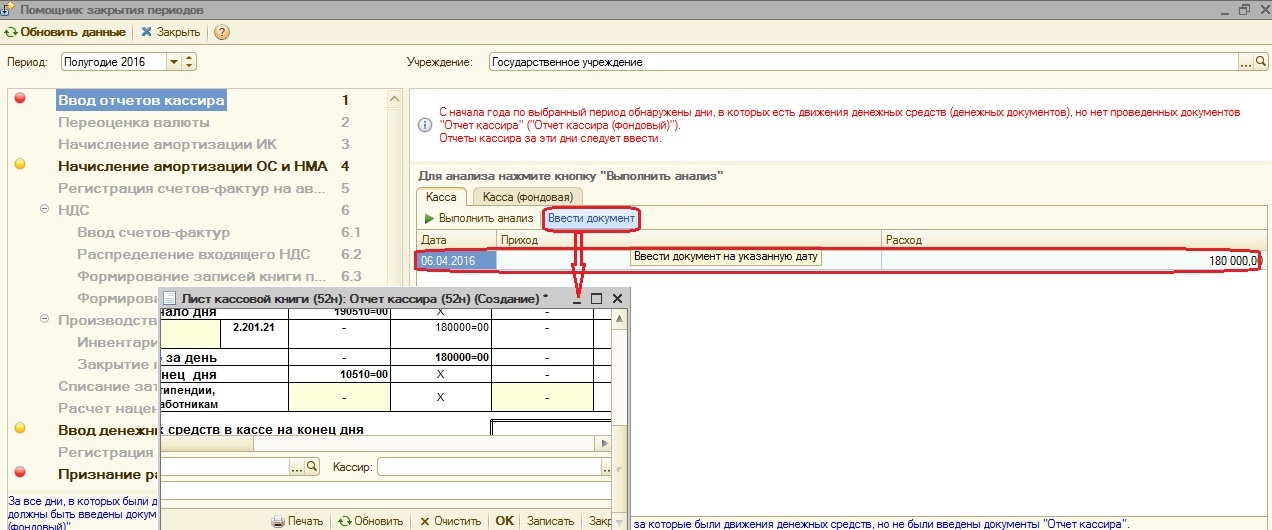1272x530 pixels.
Task: Click the Очистить cross icon
Action: [x=425, y=521]
